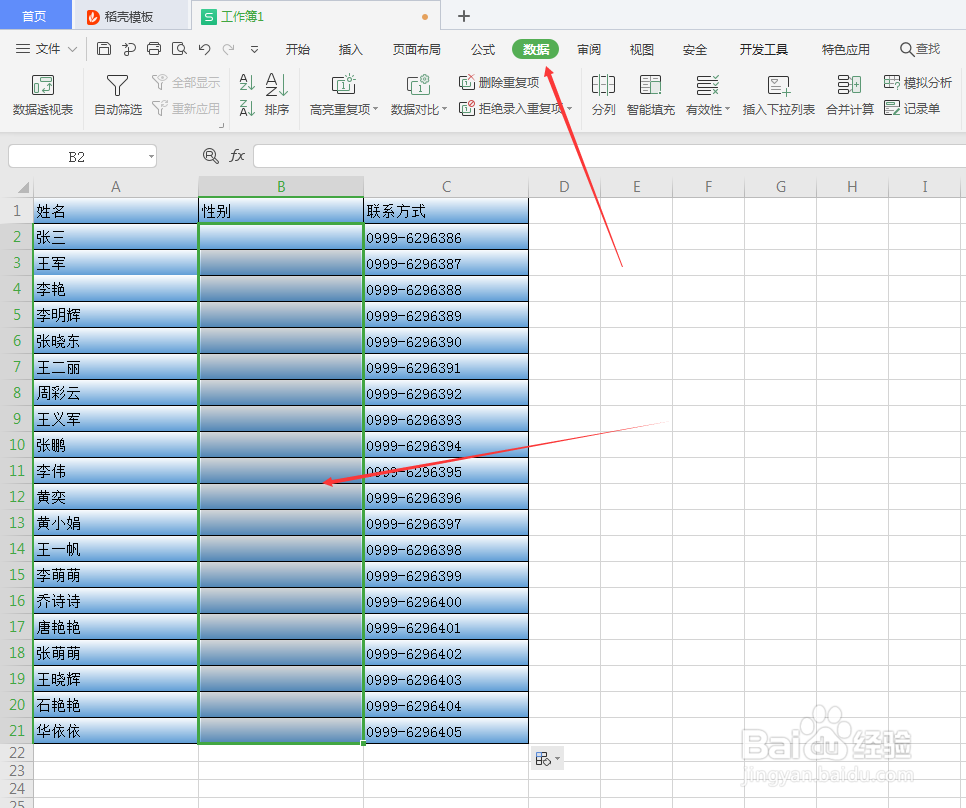Screen dimensions: 966x808
Task: Switch to Home (首页) window tab
Action: pos(34,15)
